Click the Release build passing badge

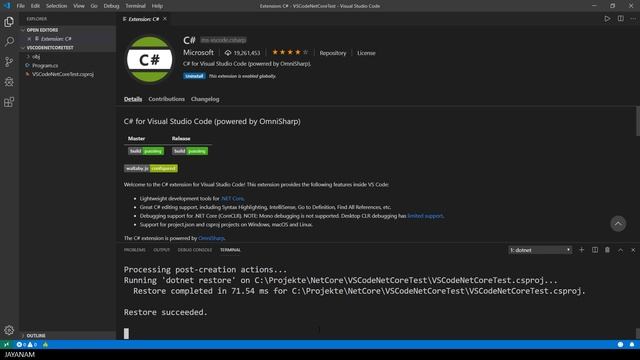[x=190, y=151]
